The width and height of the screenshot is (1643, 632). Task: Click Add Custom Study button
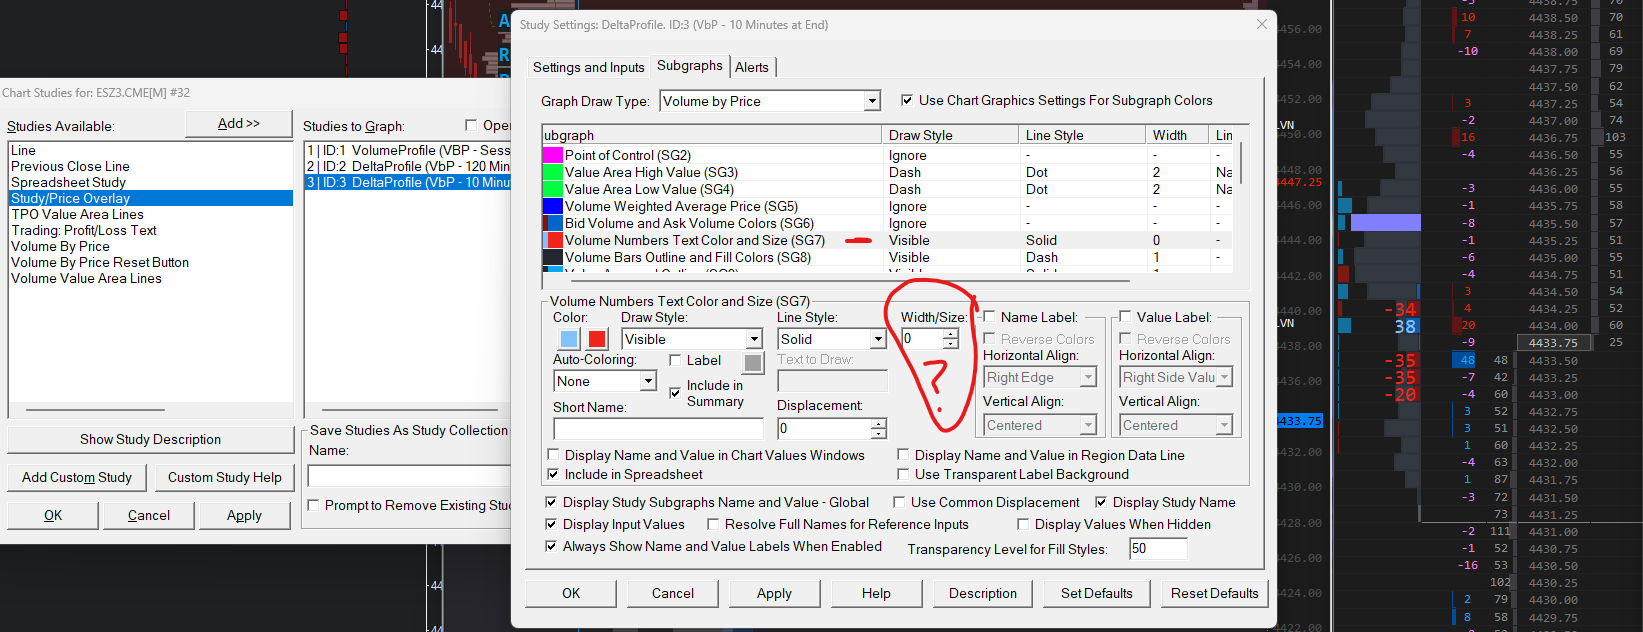[x=77, y=477]
